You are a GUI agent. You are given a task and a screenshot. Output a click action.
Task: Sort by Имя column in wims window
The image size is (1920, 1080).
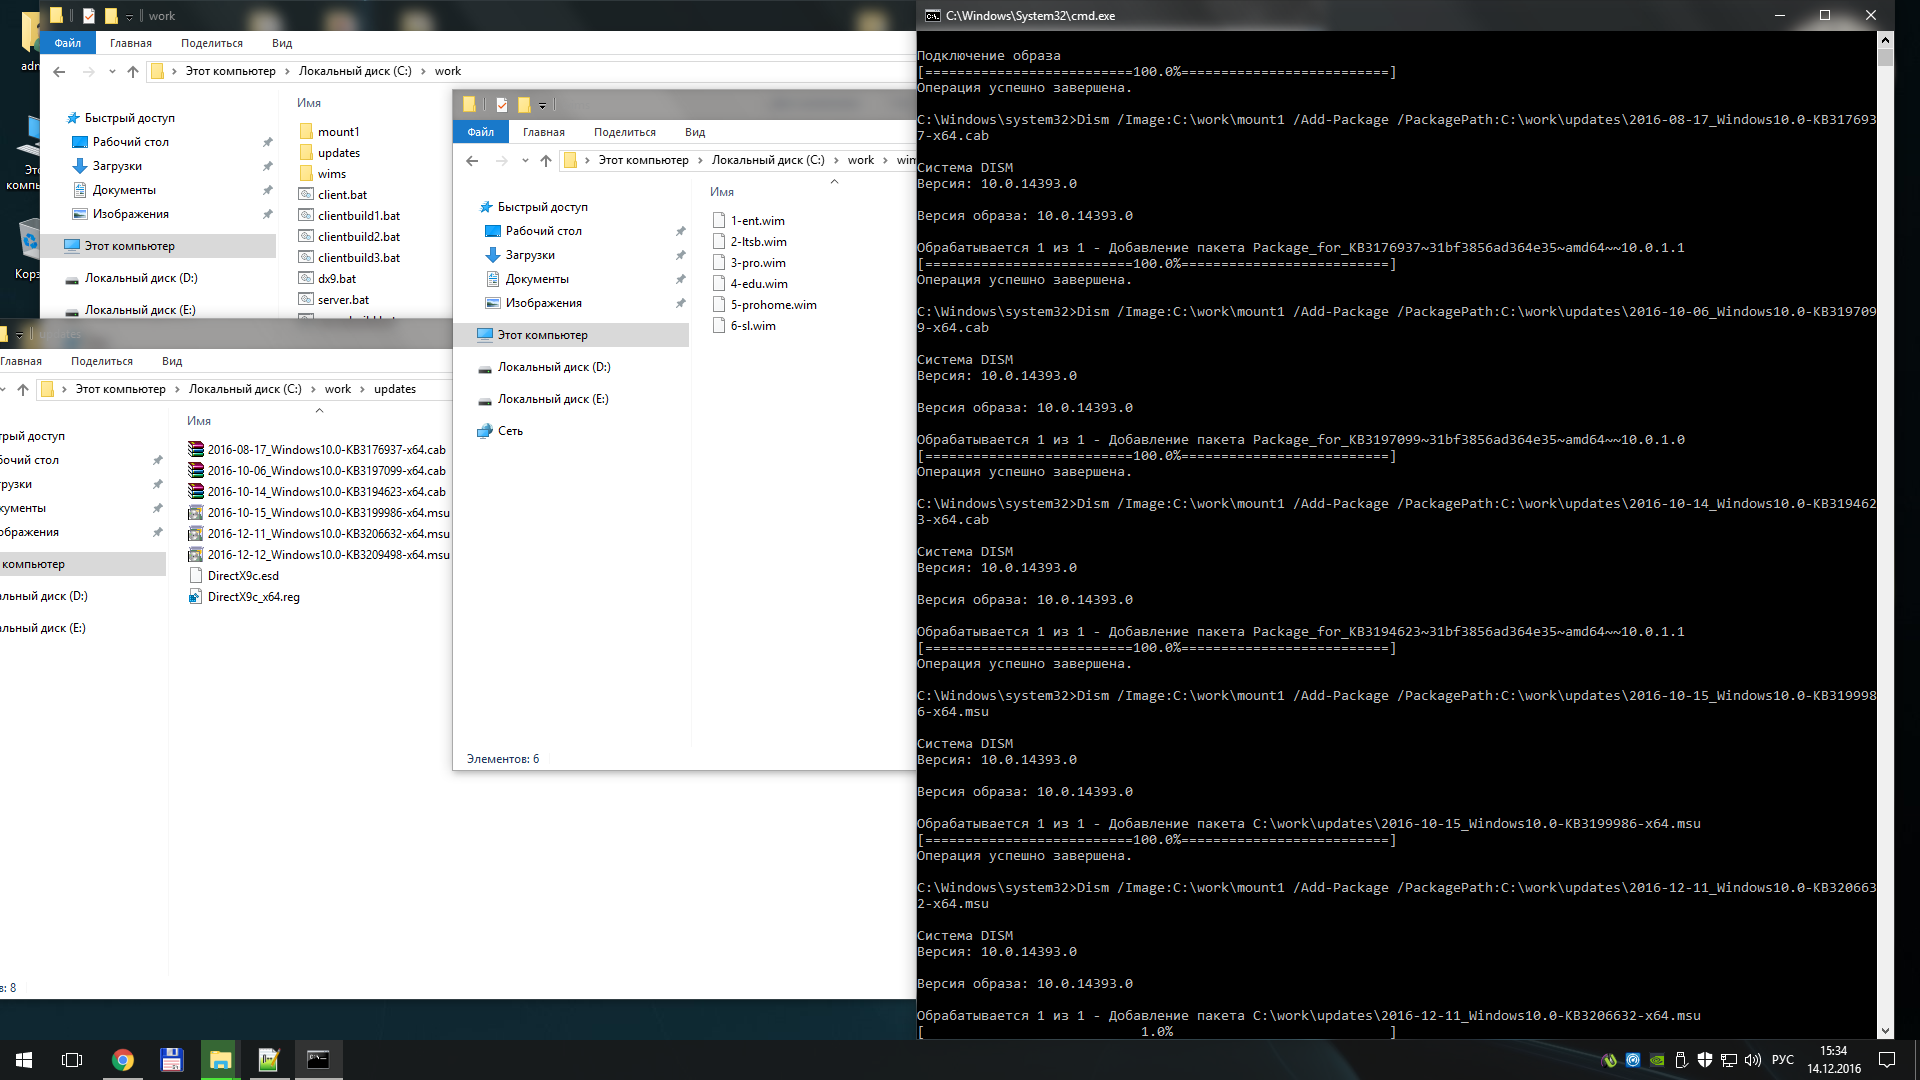pos(722,192)
